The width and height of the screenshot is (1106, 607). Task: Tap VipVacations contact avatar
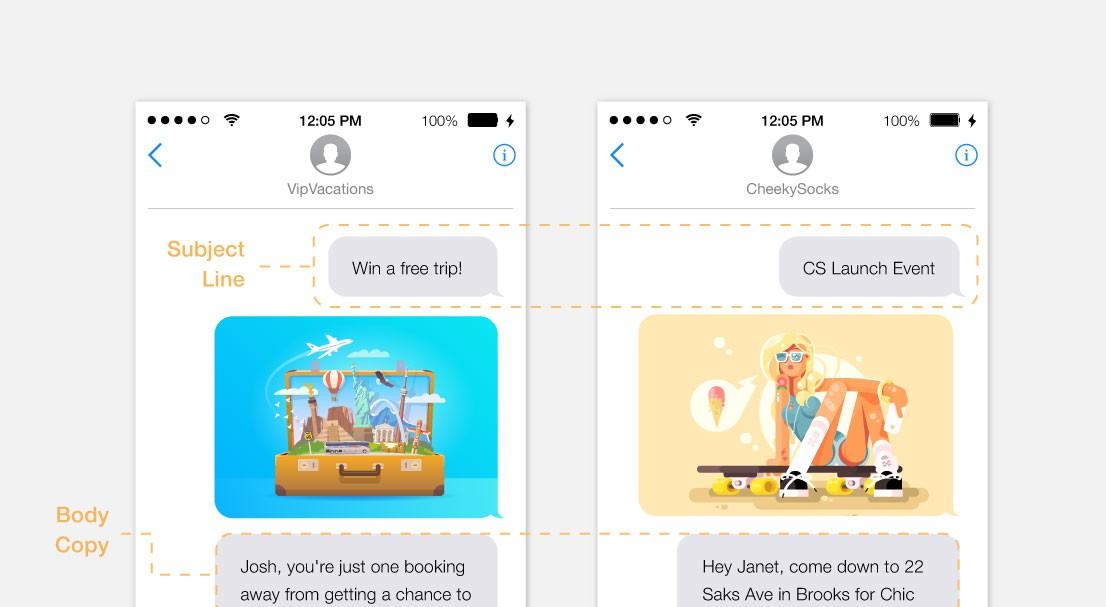330,155
